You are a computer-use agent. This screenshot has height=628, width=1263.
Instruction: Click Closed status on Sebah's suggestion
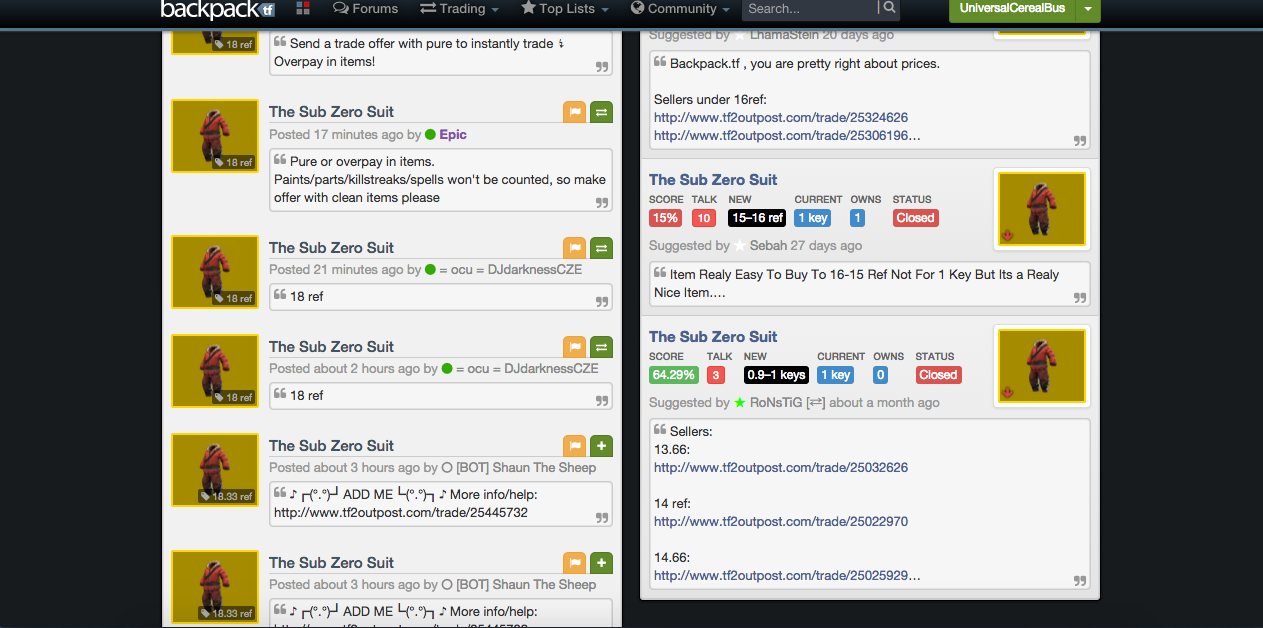[x=915, y=218]
